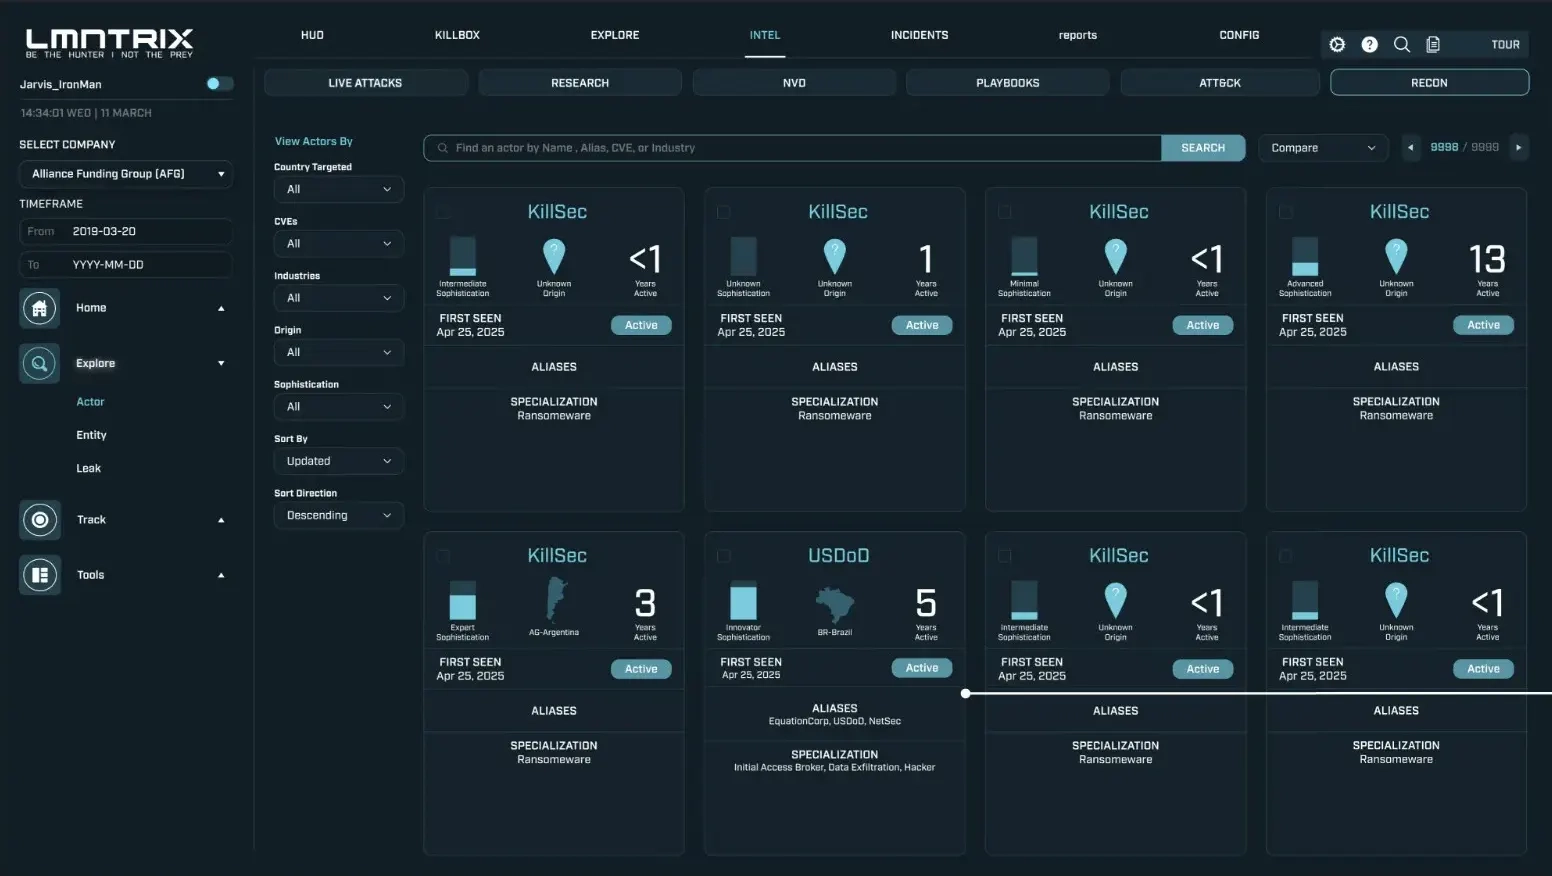Click the From date field
1552x876 pixels.
click(x=126, y=232)
